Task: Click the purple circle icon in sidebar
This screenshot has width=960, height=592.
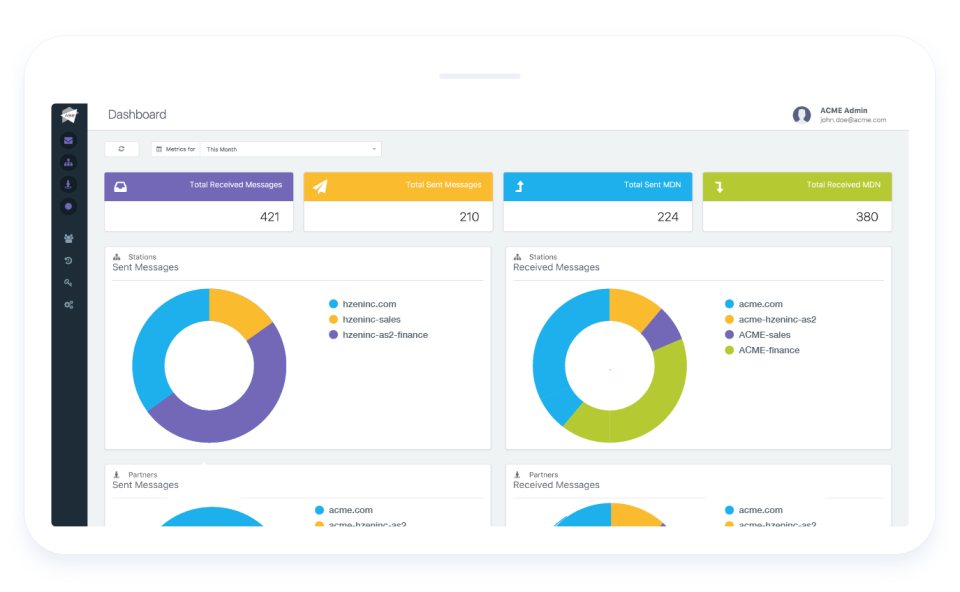Action: 68,205
